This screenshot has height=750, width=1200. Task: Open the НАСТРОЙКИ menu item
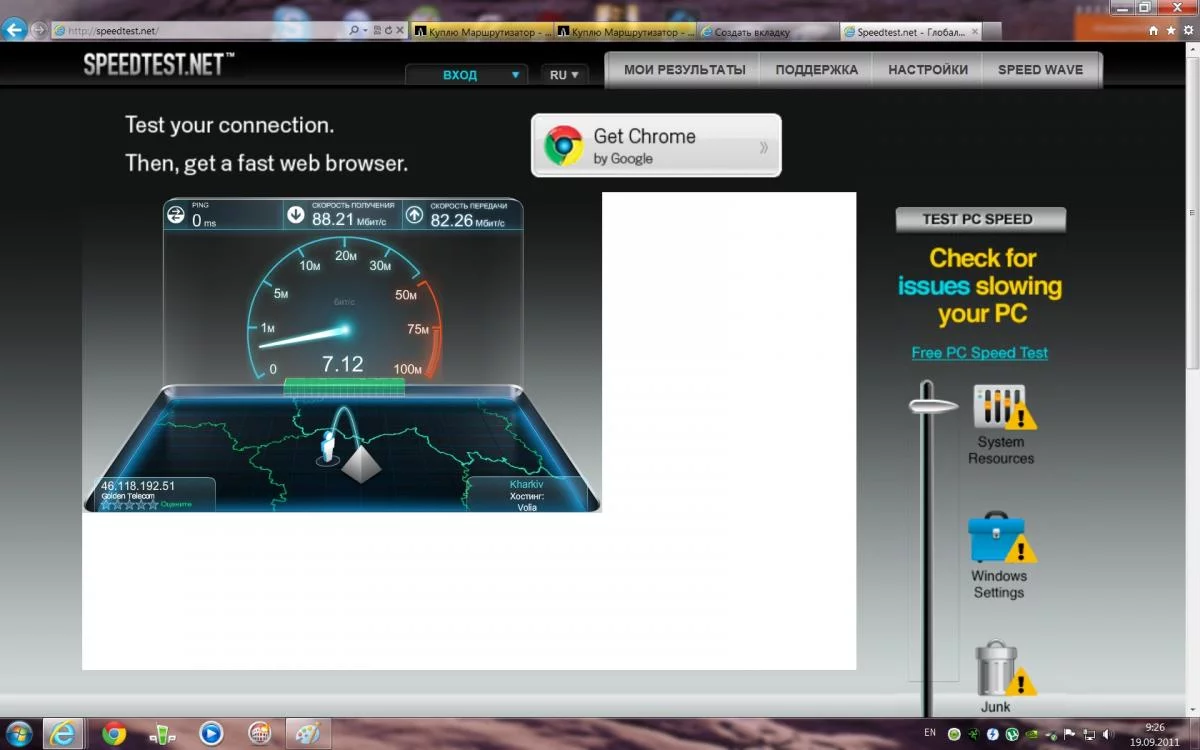pyautogui.click(x=928, y=70)
